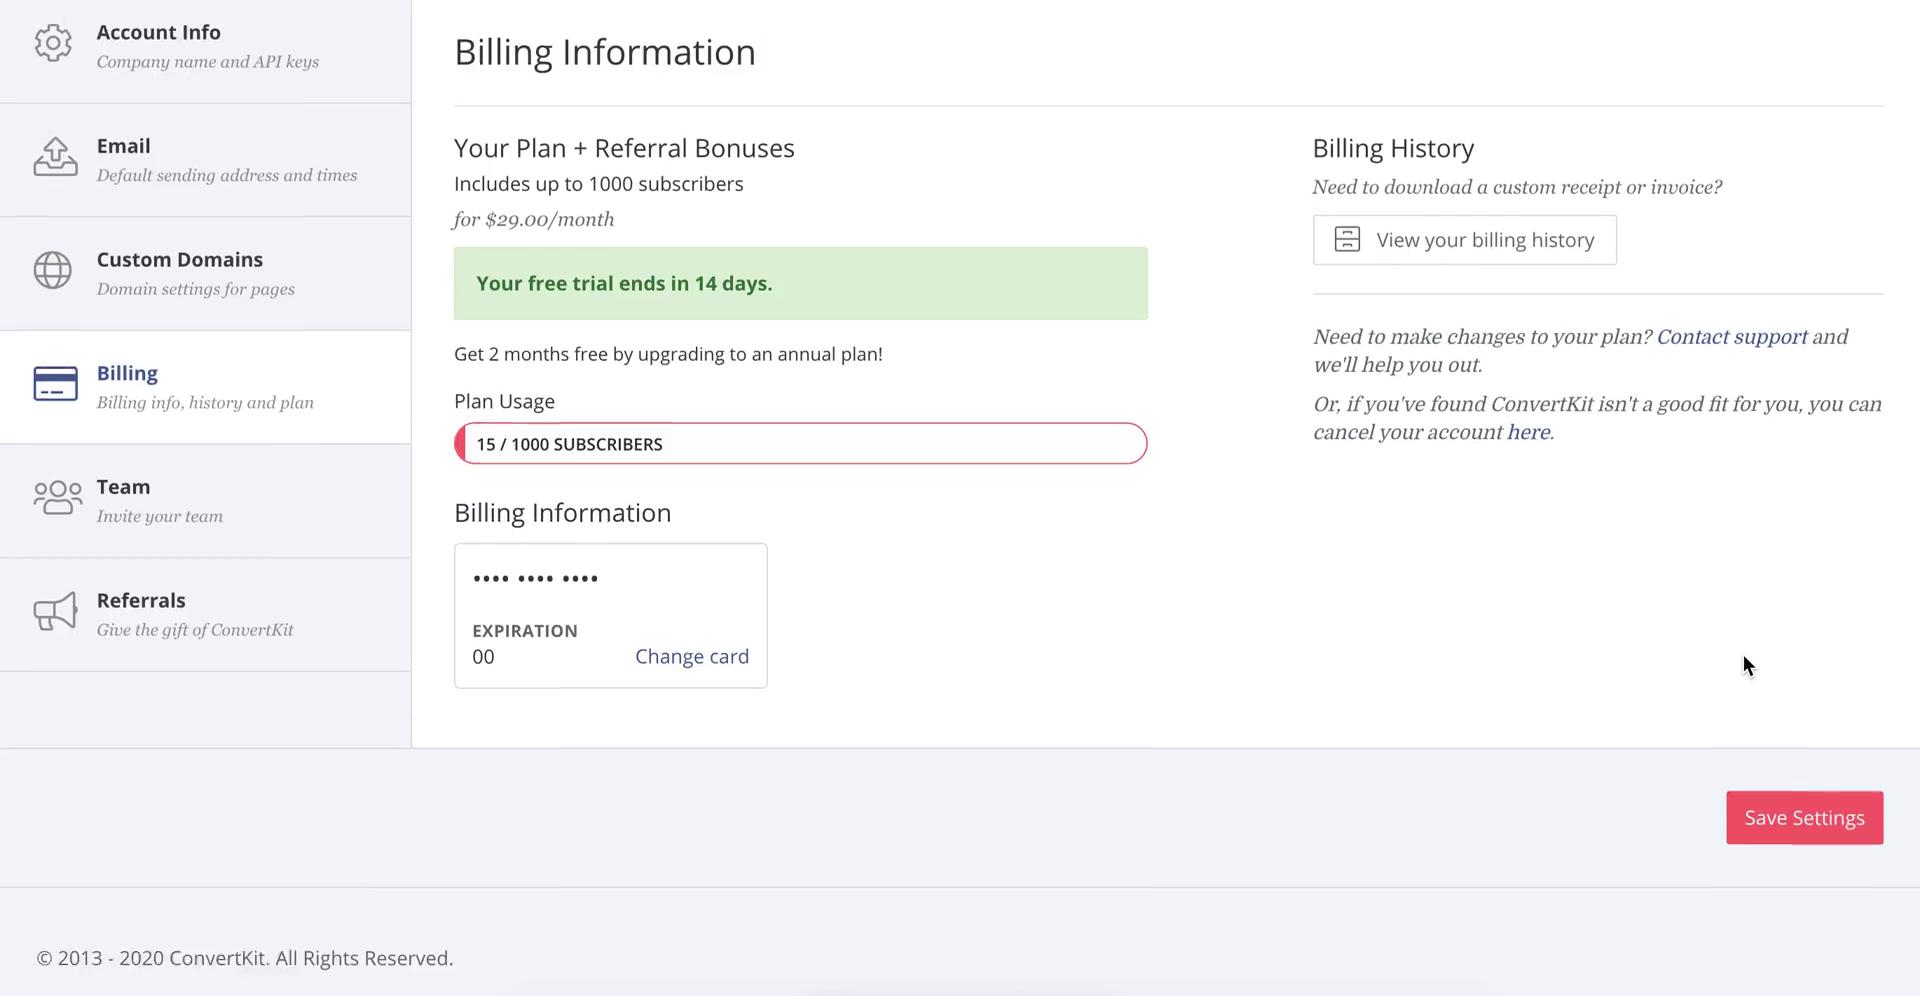Click the ConvertKit copyright footer text
This screenshot has width=1920, height=996.
pos(245,958)
